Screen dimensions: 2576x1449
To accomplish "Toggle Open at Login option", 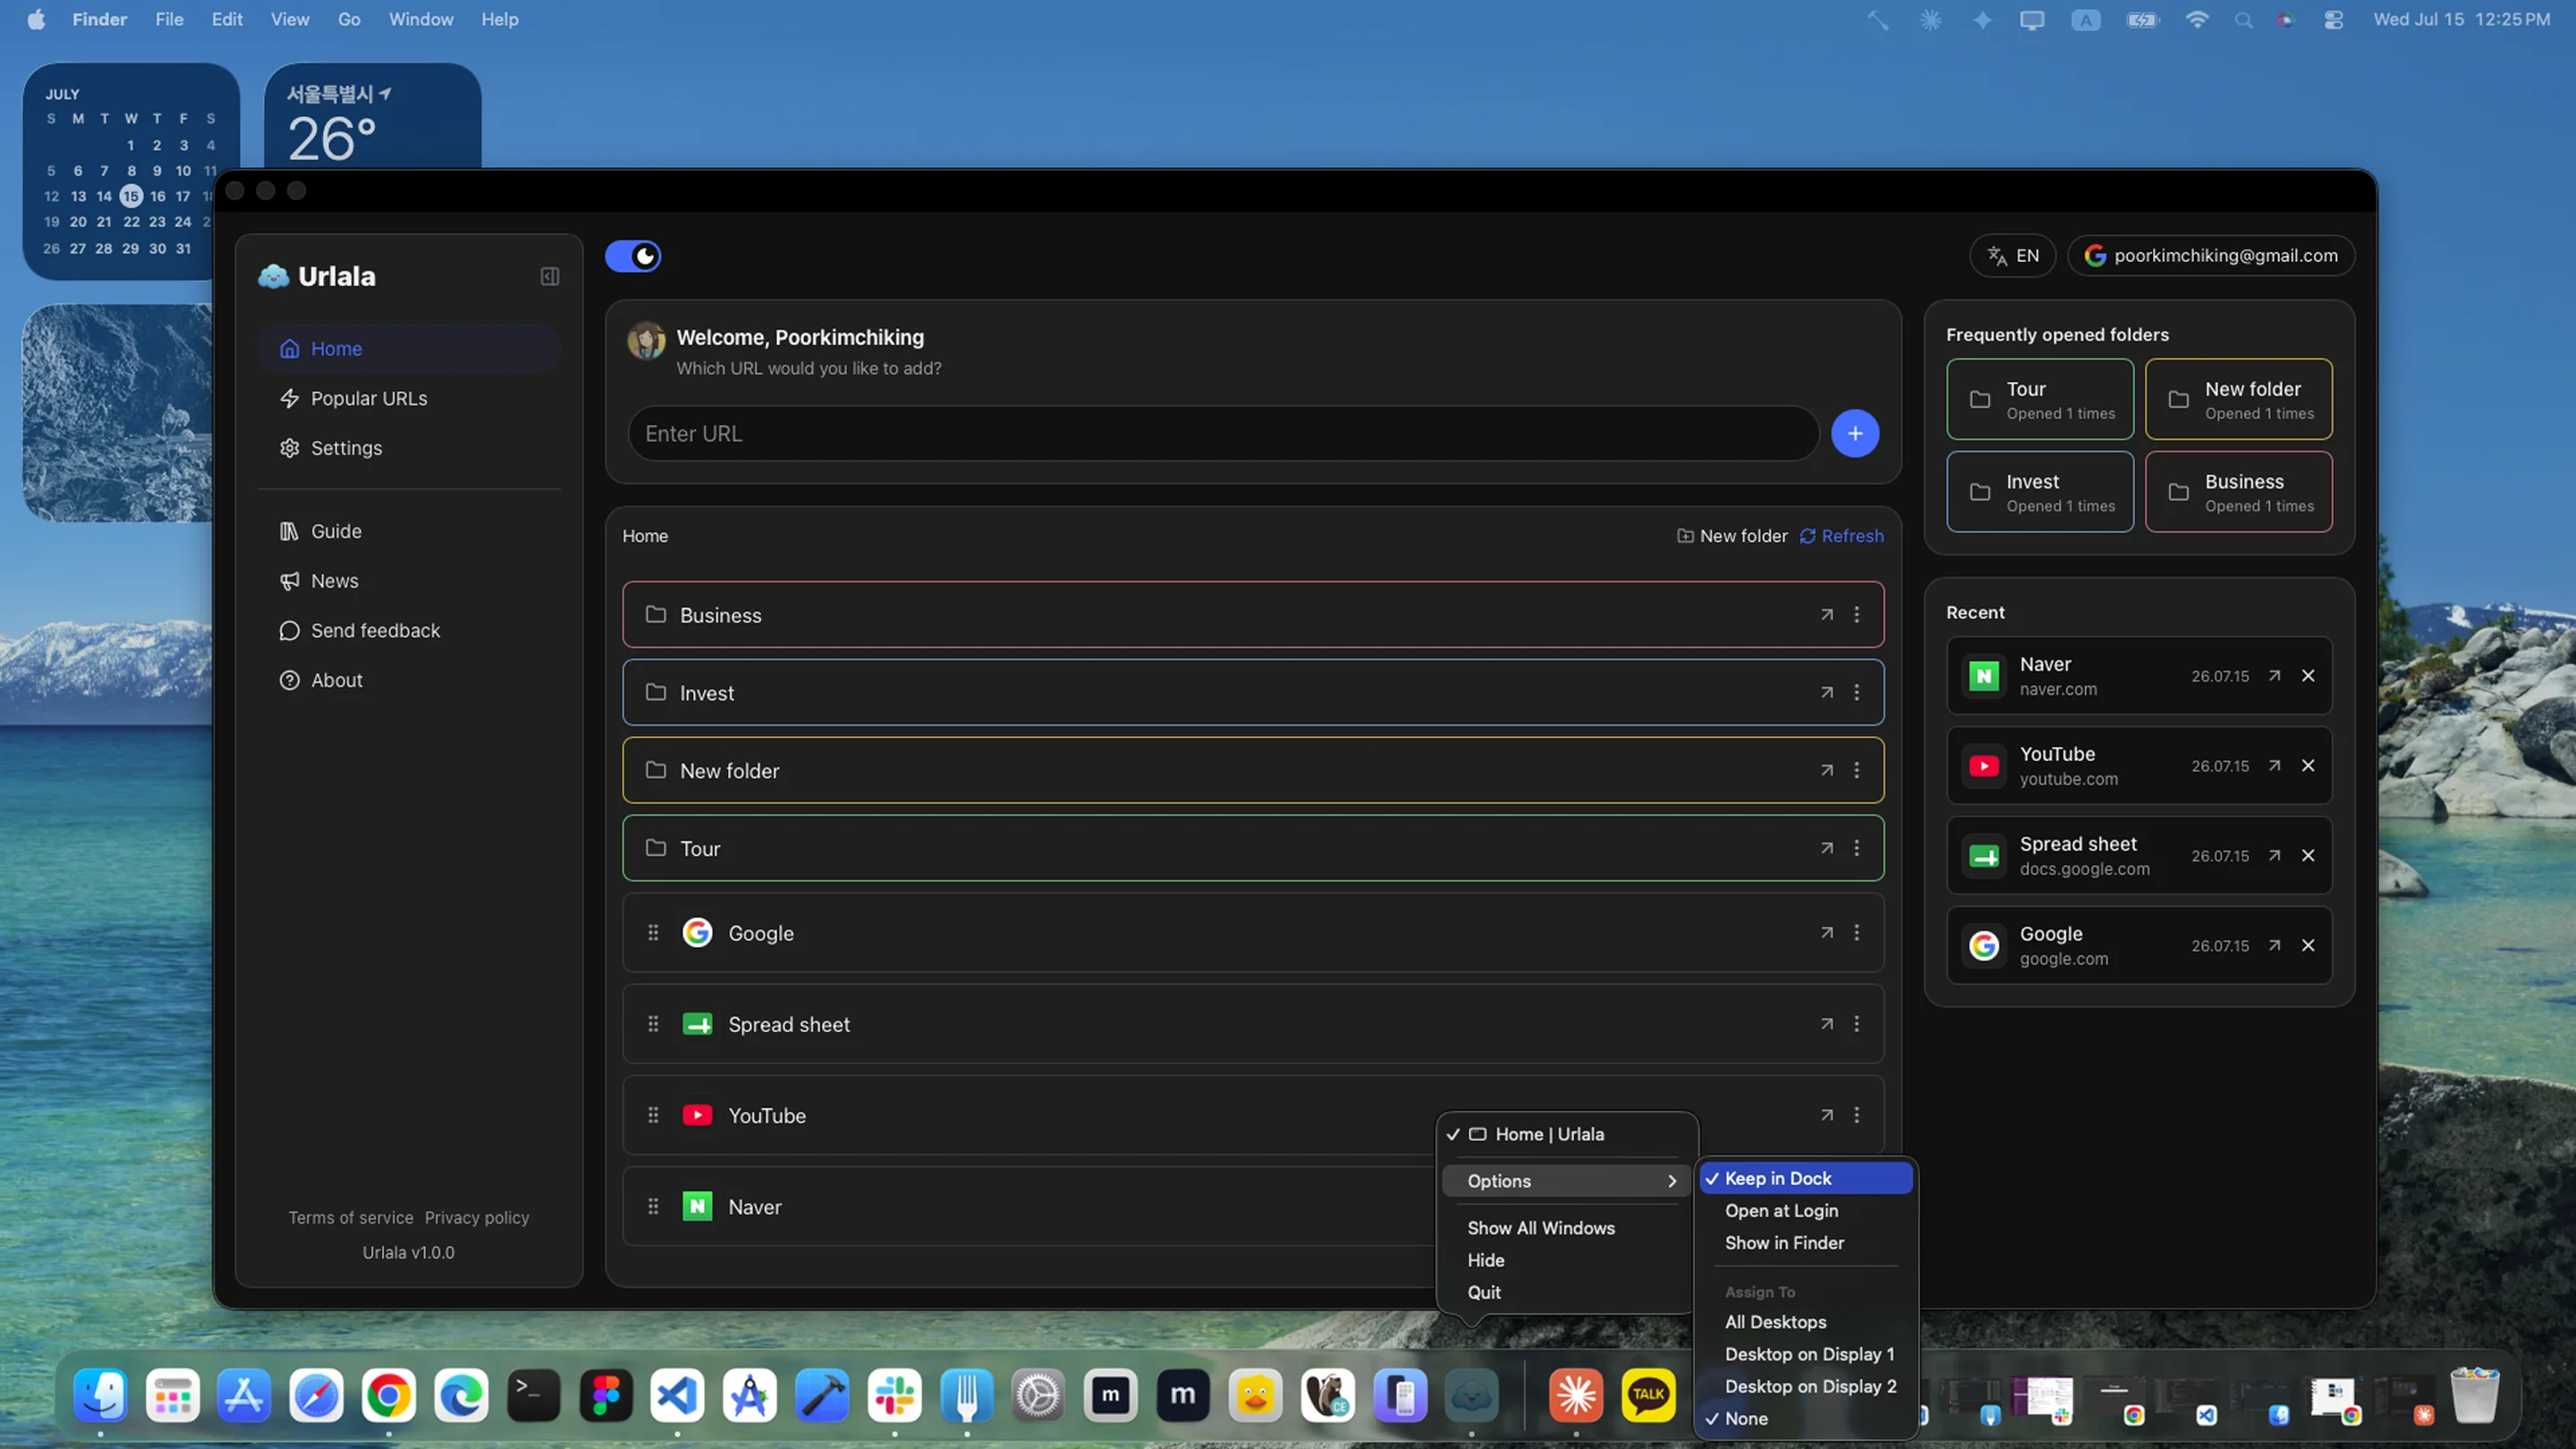I will (1806, 1210).
